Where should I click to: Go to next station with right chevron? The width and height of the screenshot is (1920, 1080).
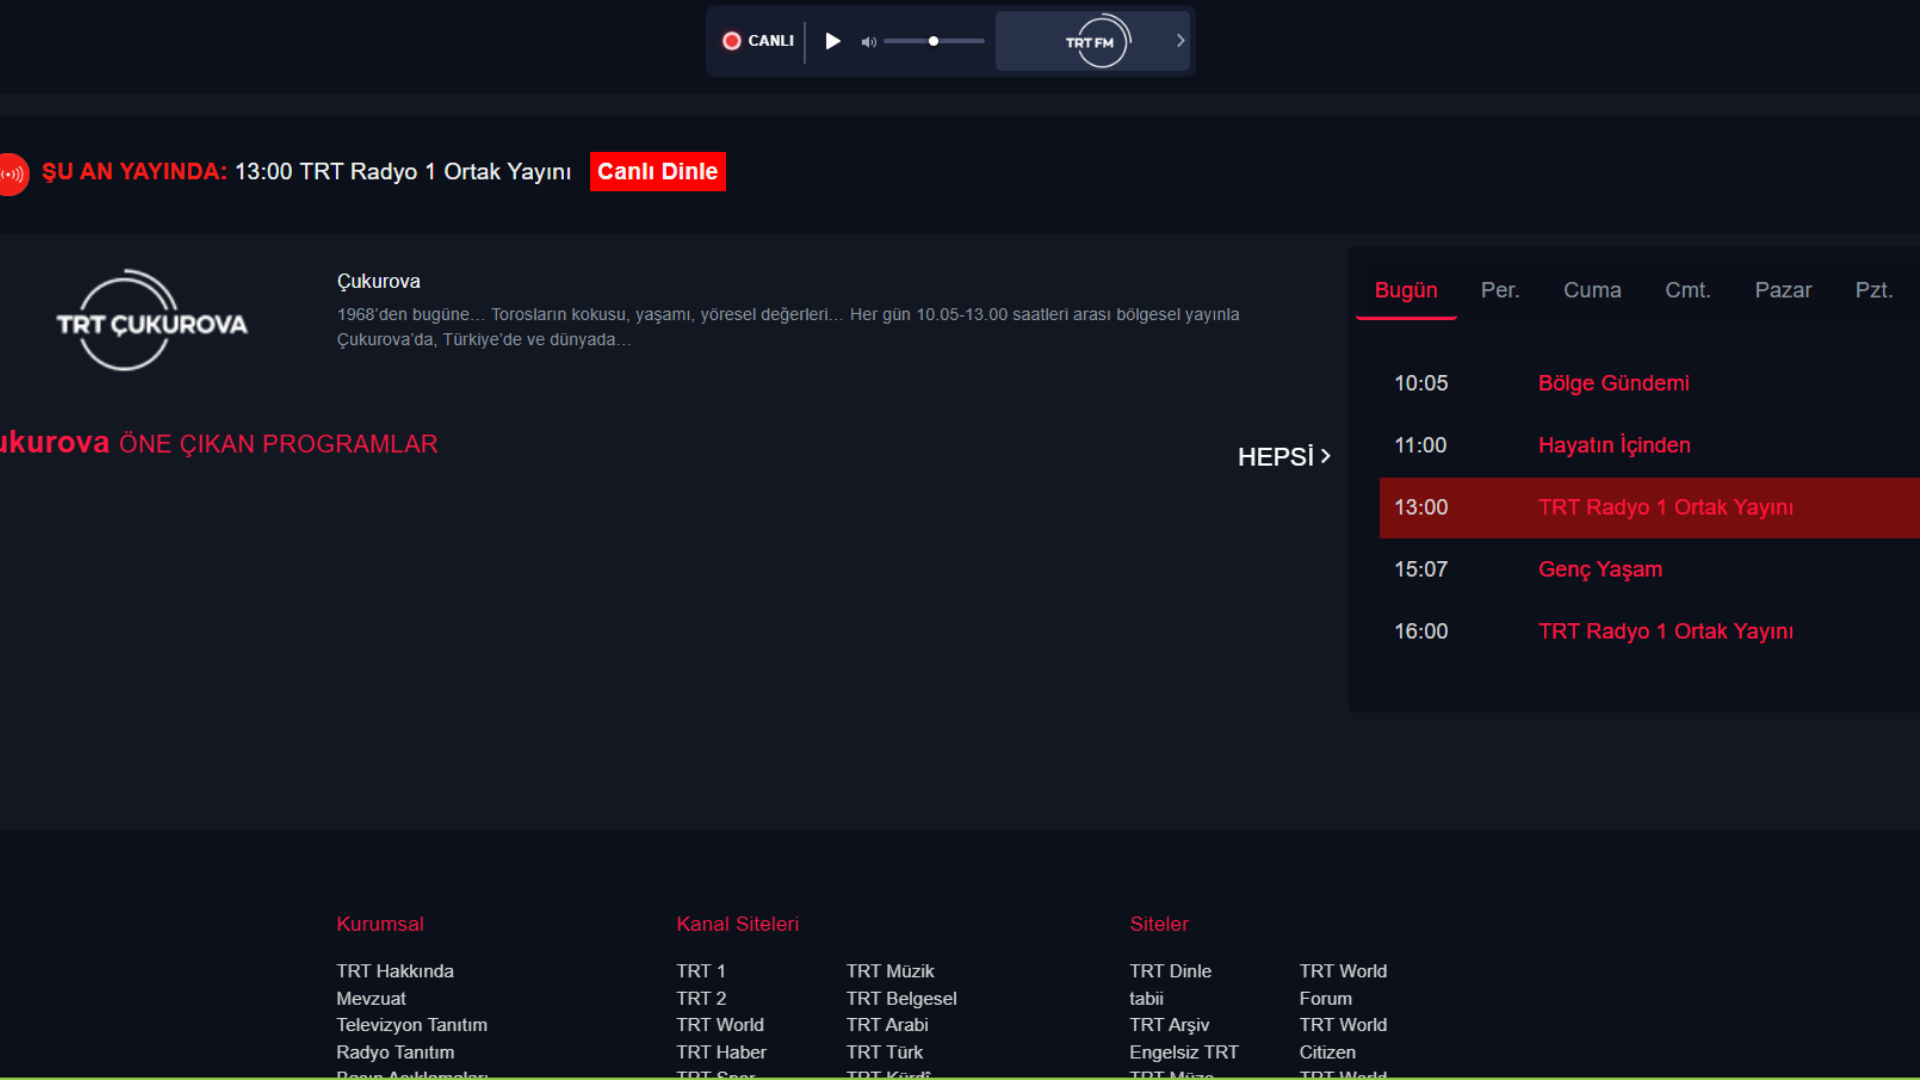[1180, 41]
